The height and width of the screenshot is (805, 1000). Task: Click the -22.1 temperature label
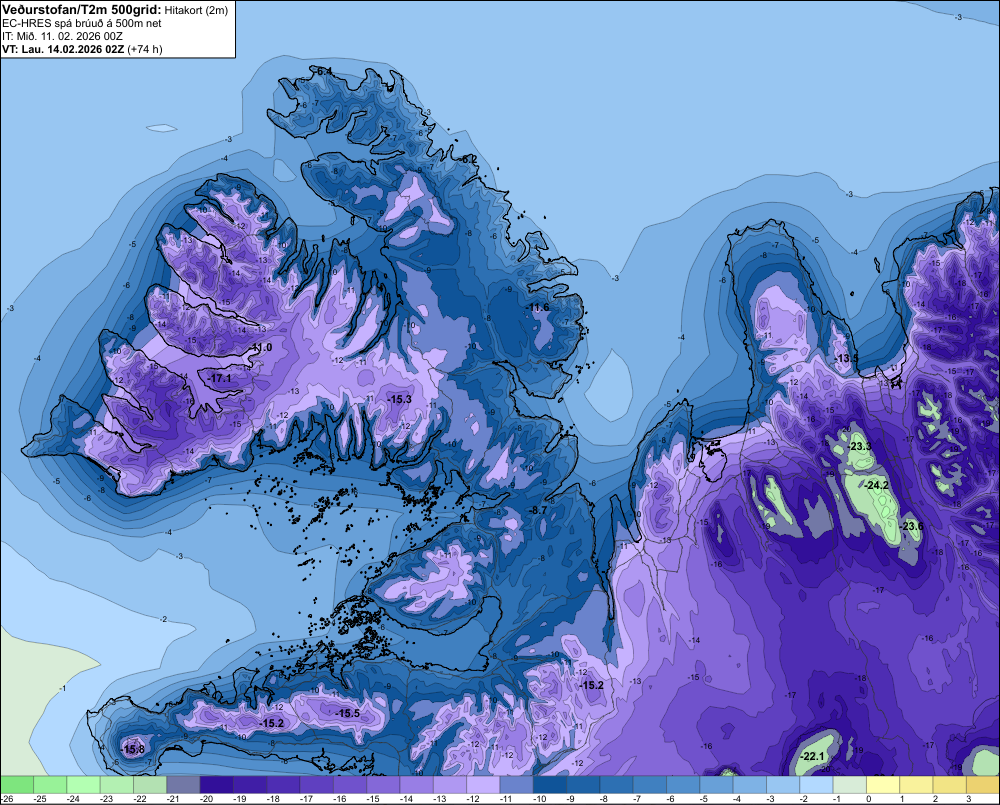(812, 757)
